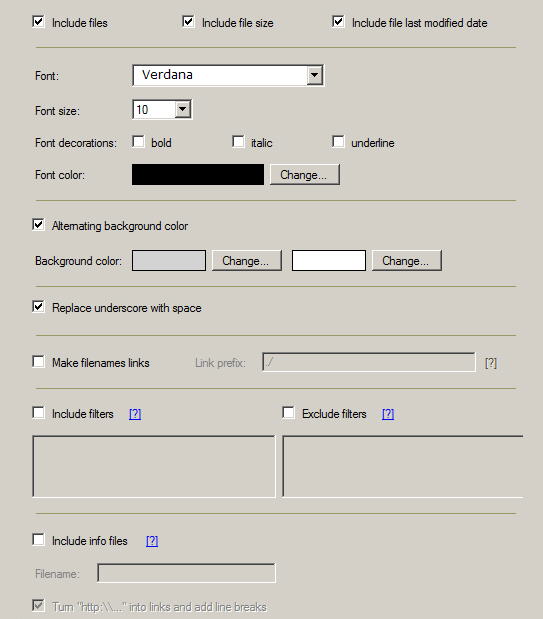Viewport: 543px width, 619px height.
Task: Open the Exclude filters help [?] link
Action: pos(388,414)
